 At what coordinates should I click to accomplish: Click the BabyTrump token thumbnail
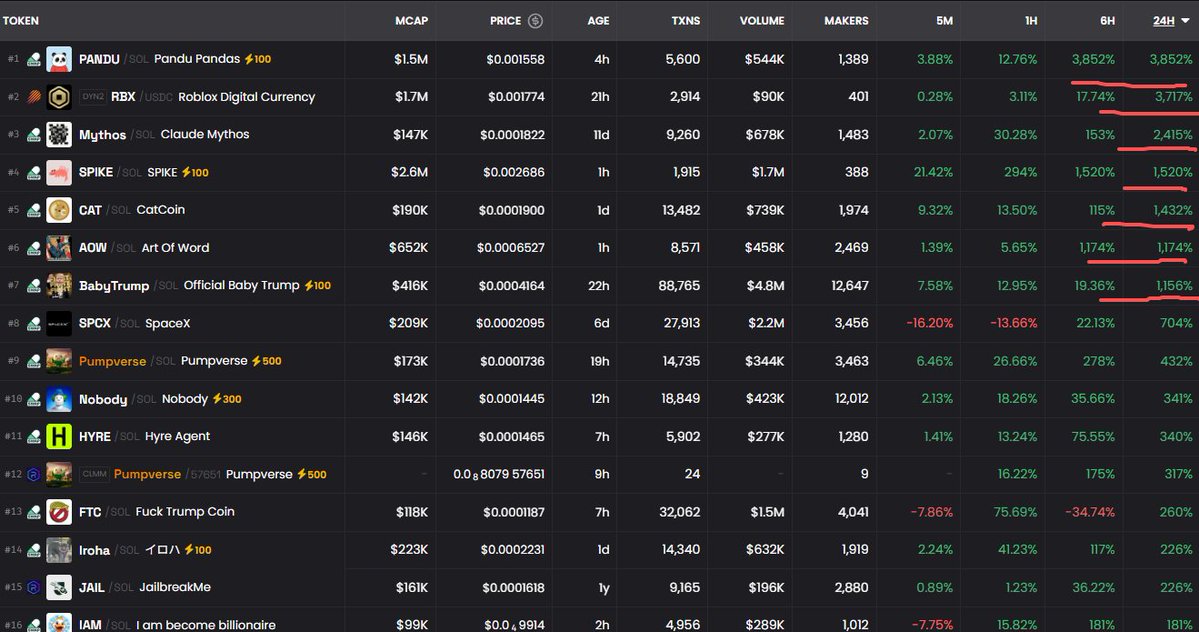pyautogui.click(x=59, y=286)
